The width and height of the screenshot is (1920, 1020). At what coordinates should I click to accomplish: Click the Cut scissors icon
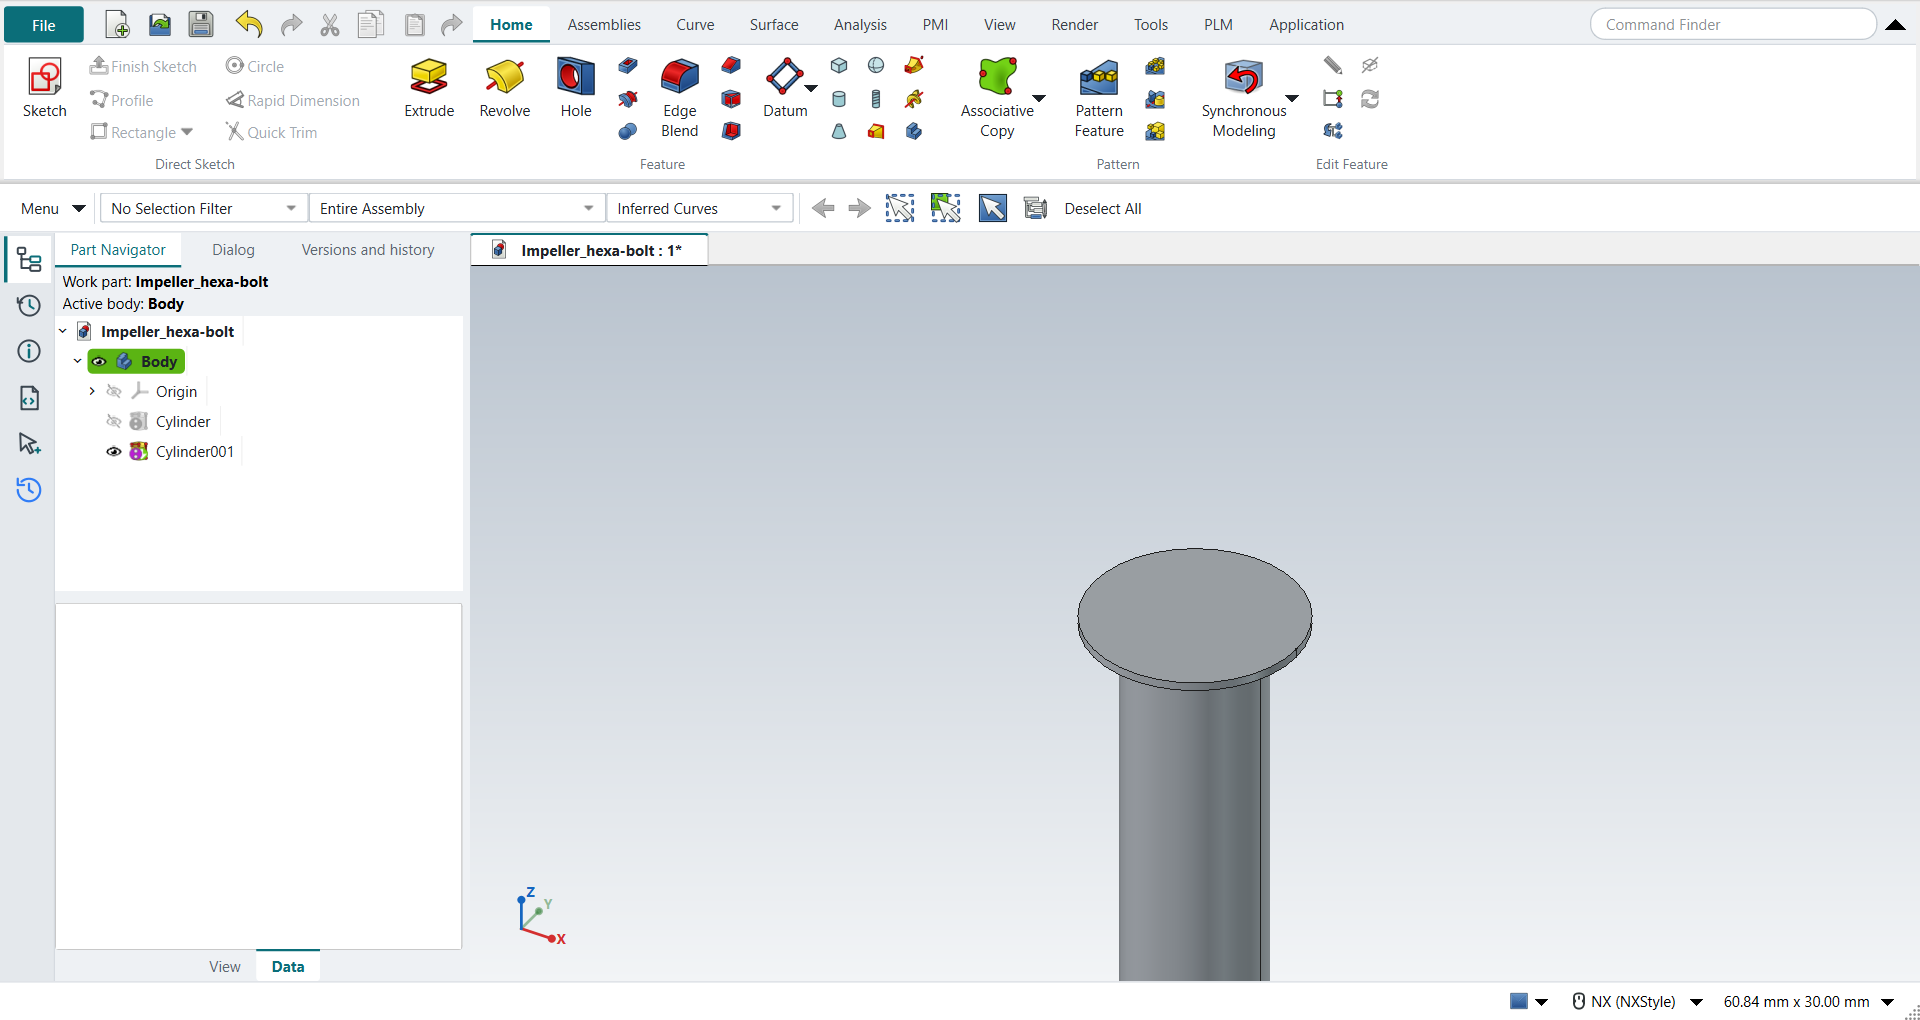pyautogui.click(x=330, y=25)
